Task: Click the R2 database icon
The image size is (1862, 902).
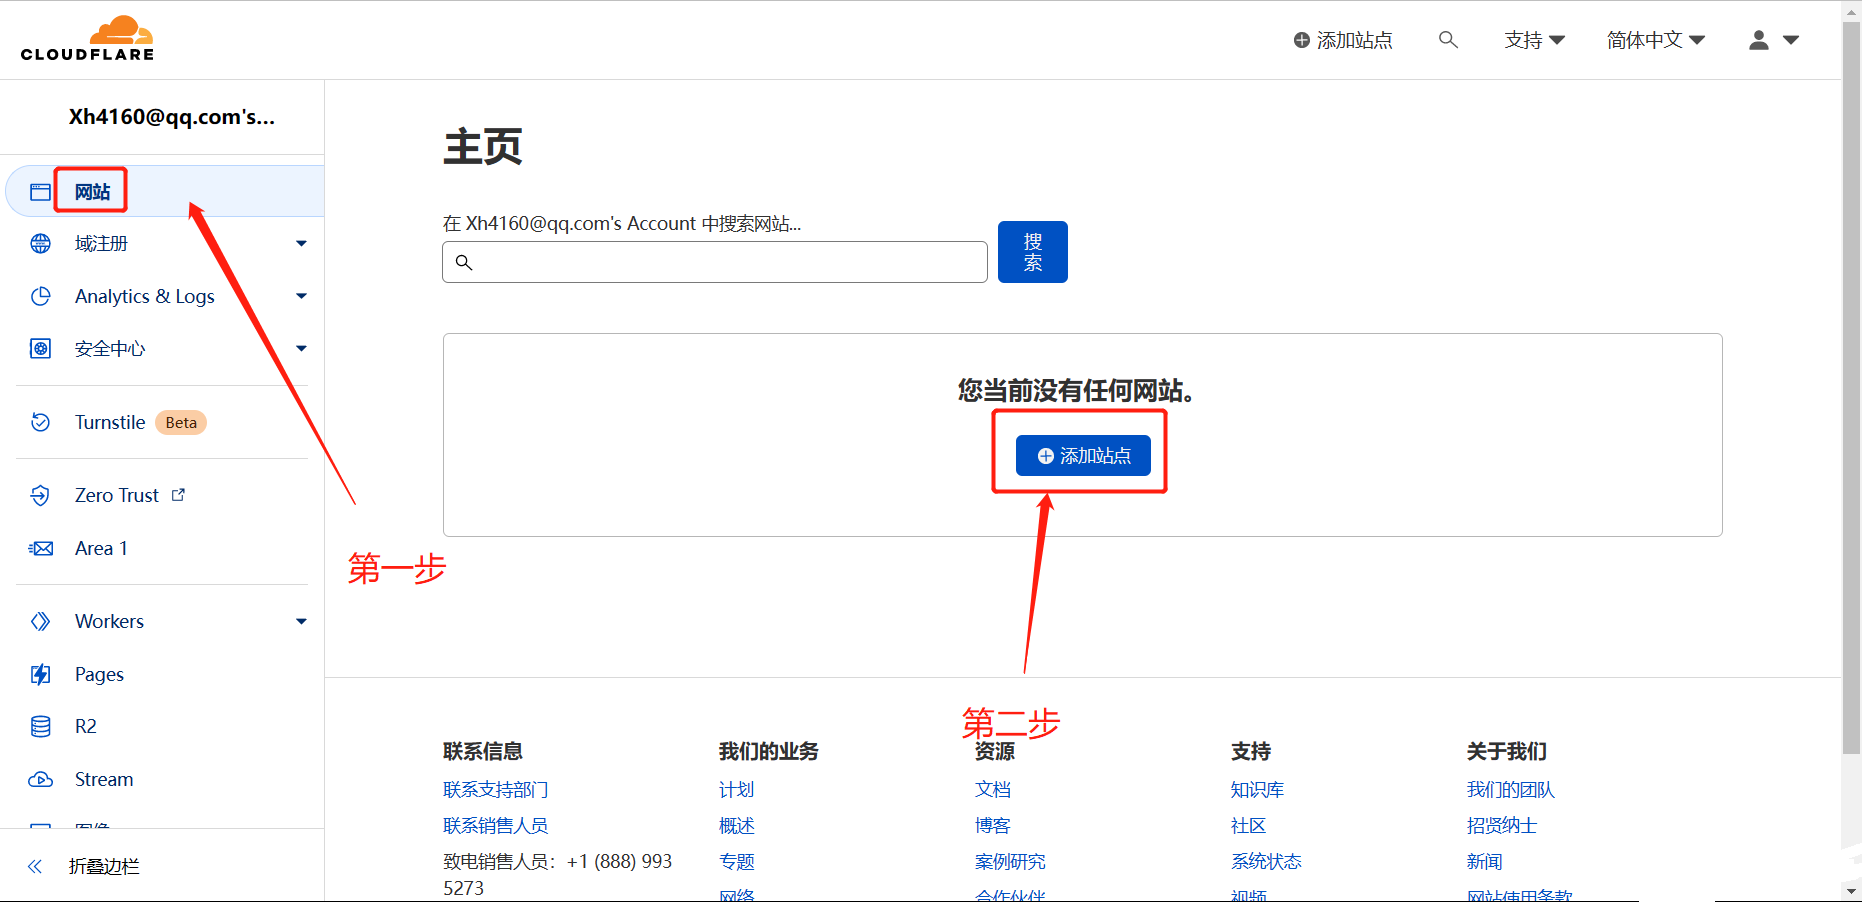Action: [40, 726]
